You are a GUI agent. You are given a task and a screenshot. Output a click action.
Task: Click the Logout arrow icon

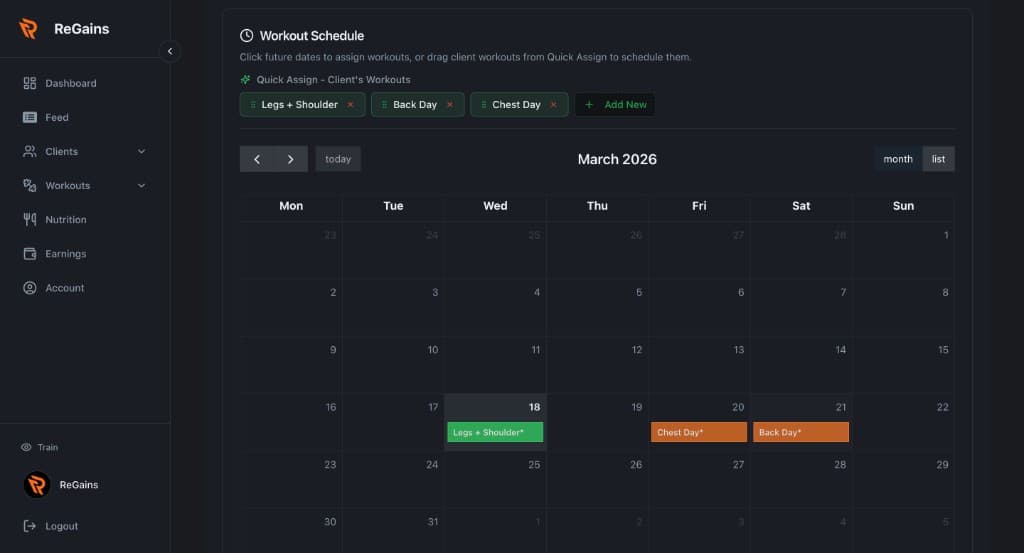(30, 526)
